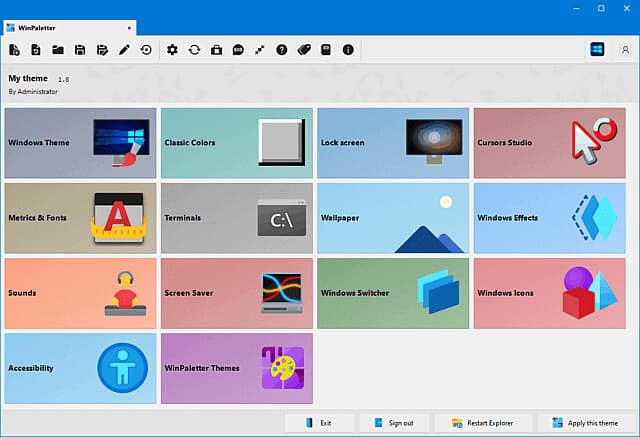The height and width of the screenshot is (437, 640).
Task: Open the Accessibility tile
Action: coord(80,368)
